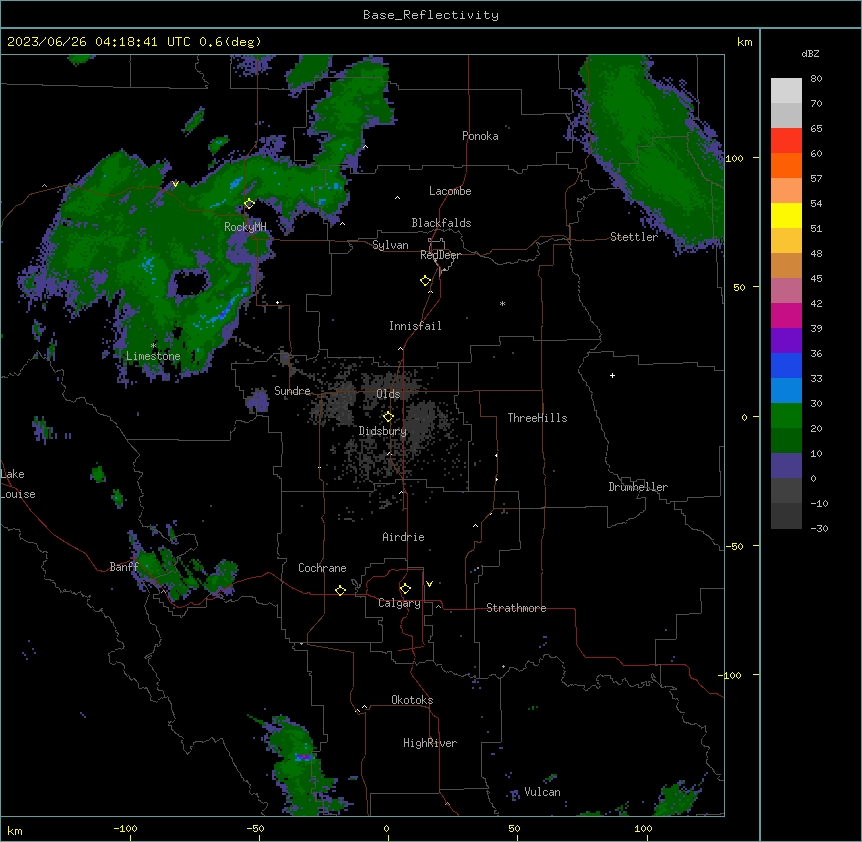This screenshot has width=862, height=842.
Task: Select the yellow diamond marker below Cochrane
Action: (x=340, y=590)
